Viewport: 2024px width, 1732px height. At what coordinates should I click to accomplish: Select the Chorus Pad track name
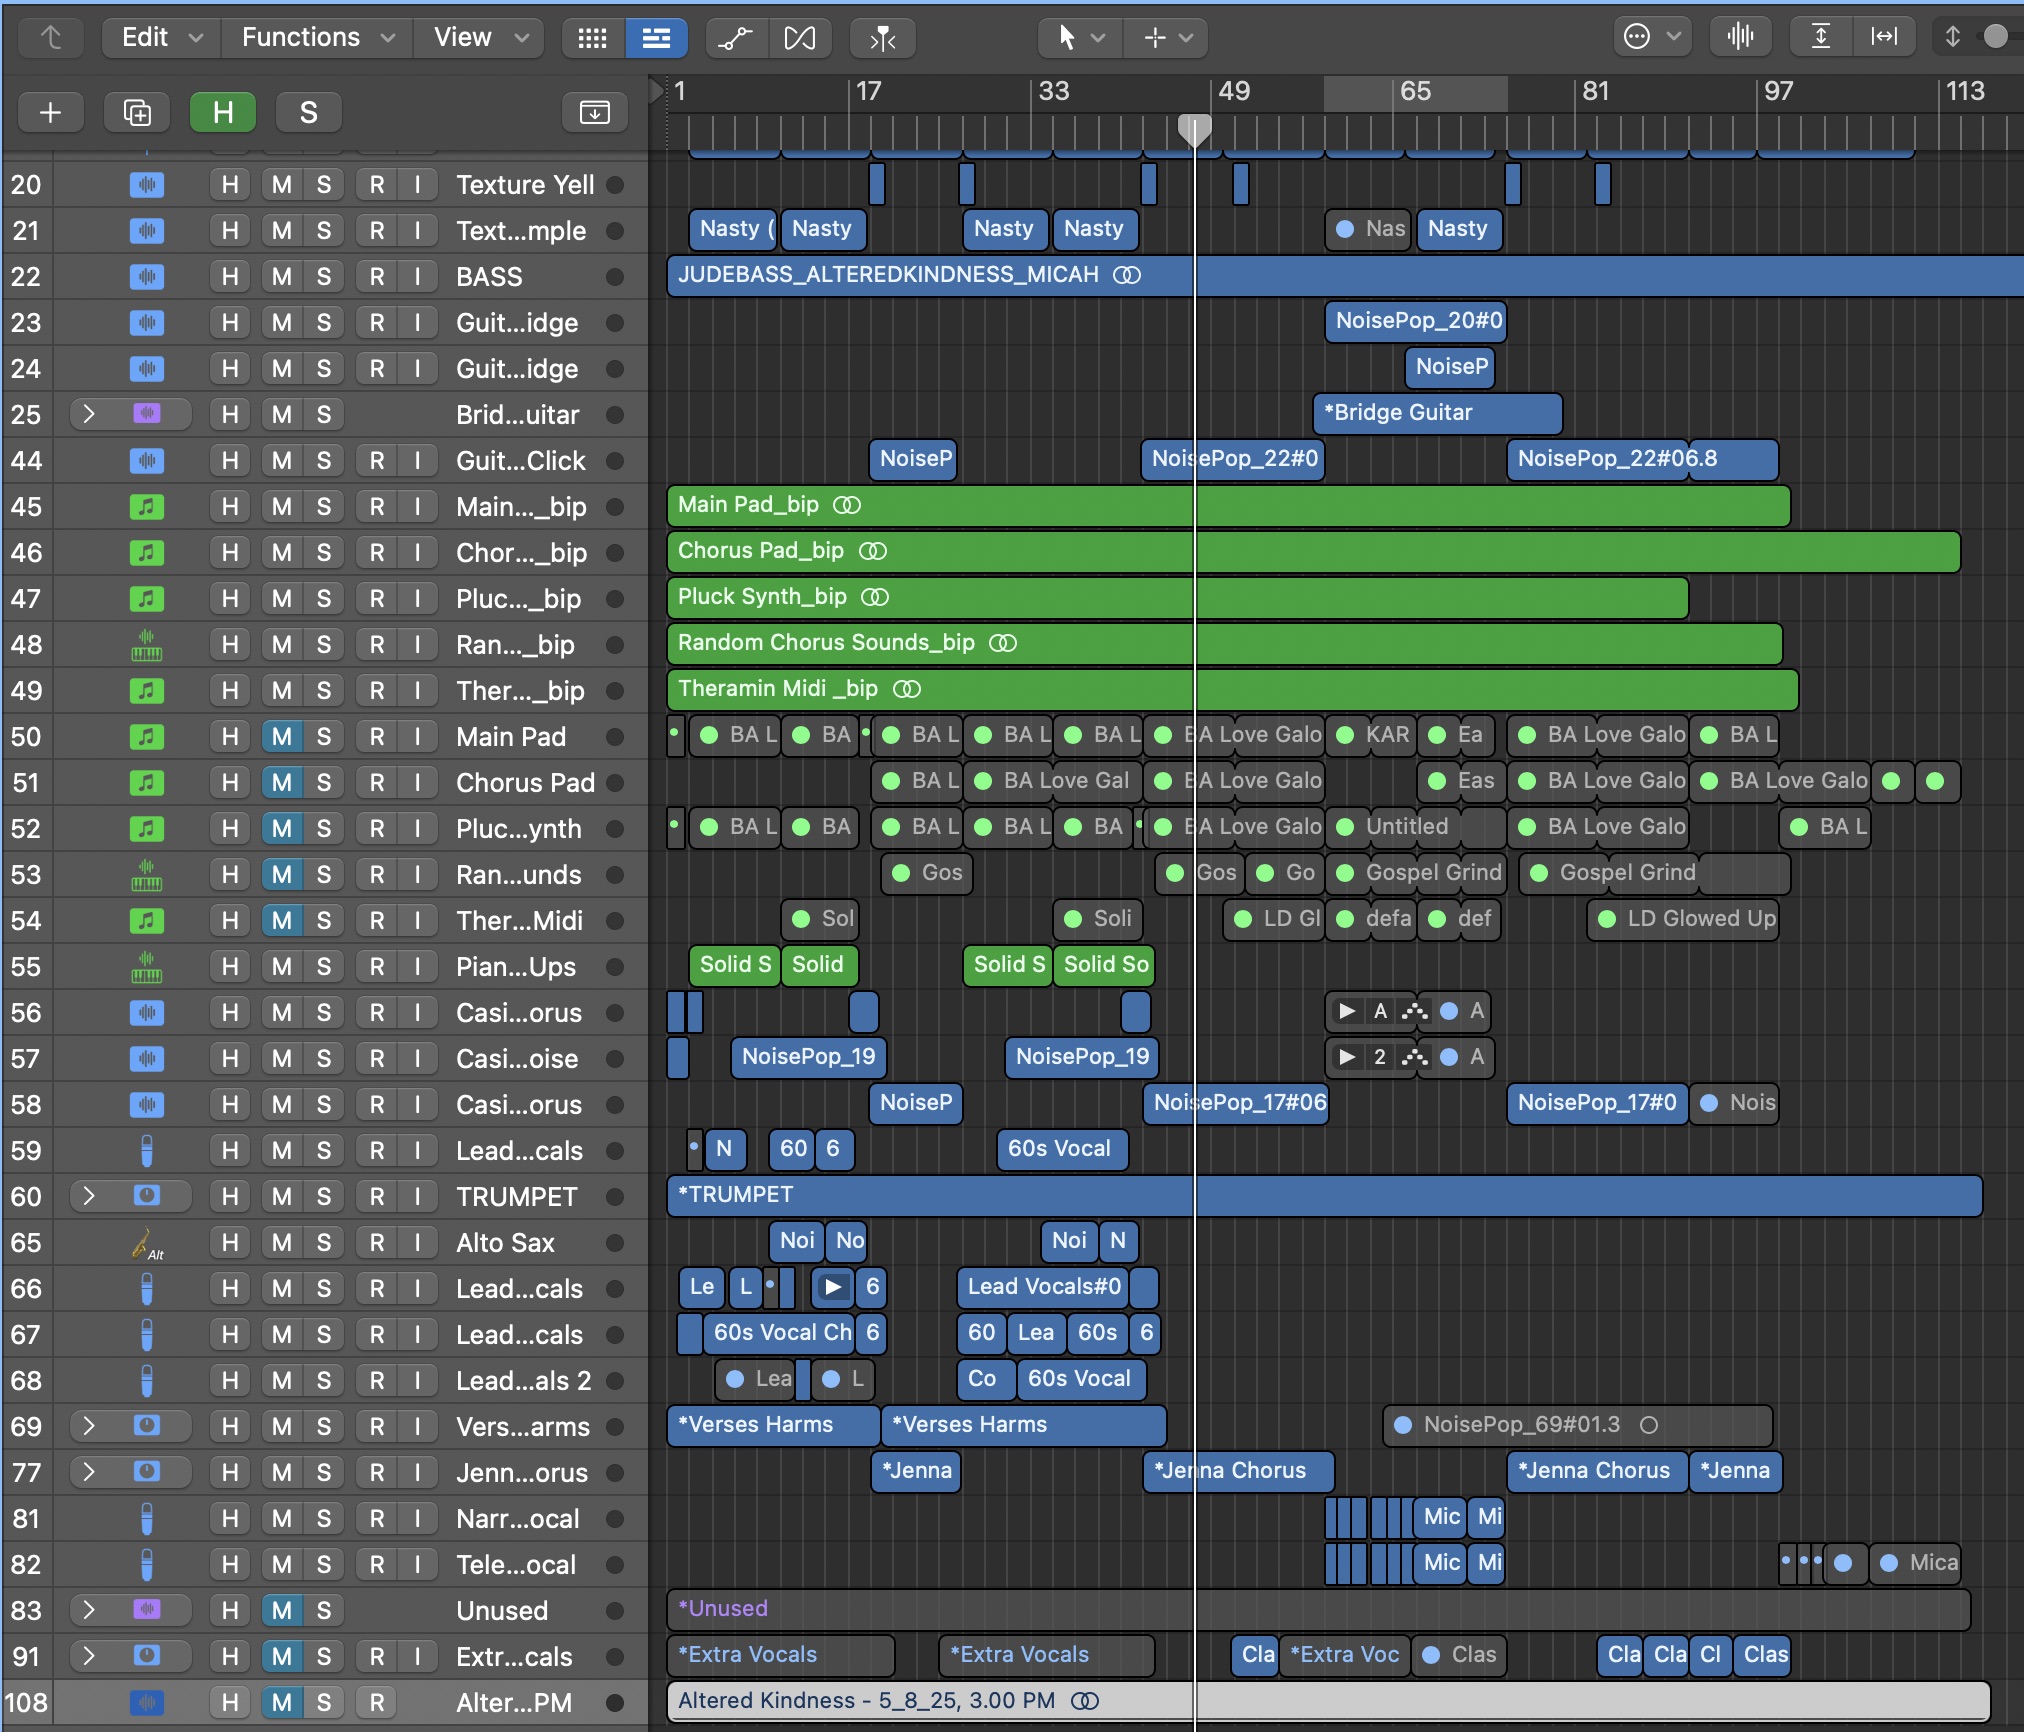pyautogui.click(x=525, y=783)
